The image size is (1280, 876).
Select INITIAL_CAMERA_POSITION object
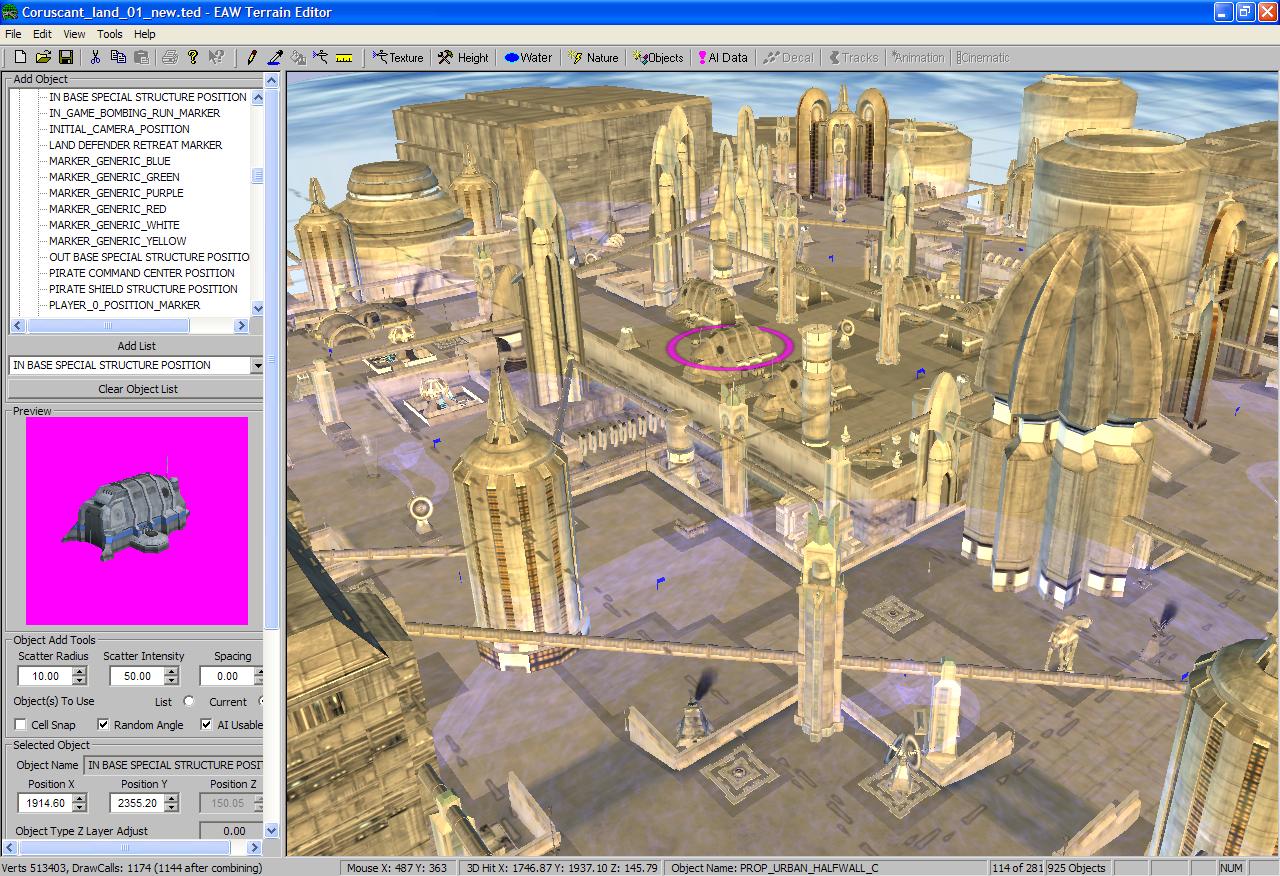pyautogui.click(x=119, y=129)
